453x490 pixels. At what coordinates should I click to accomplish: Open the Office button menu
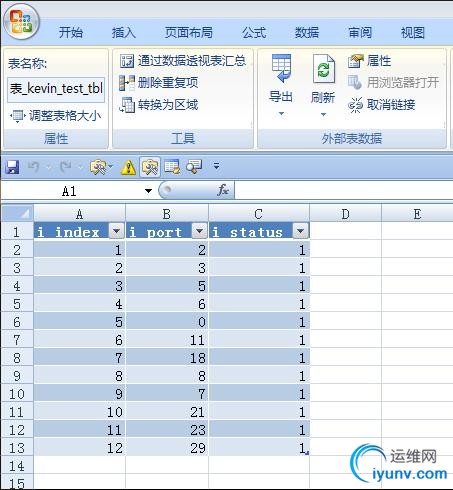pos(21,22)
